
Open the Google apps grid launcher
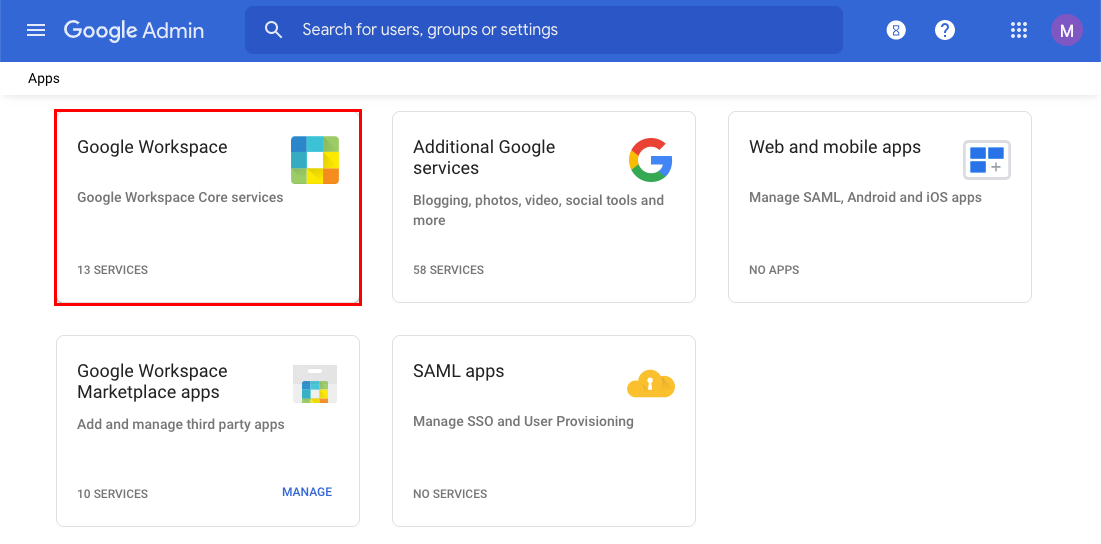coord(1019,30)
